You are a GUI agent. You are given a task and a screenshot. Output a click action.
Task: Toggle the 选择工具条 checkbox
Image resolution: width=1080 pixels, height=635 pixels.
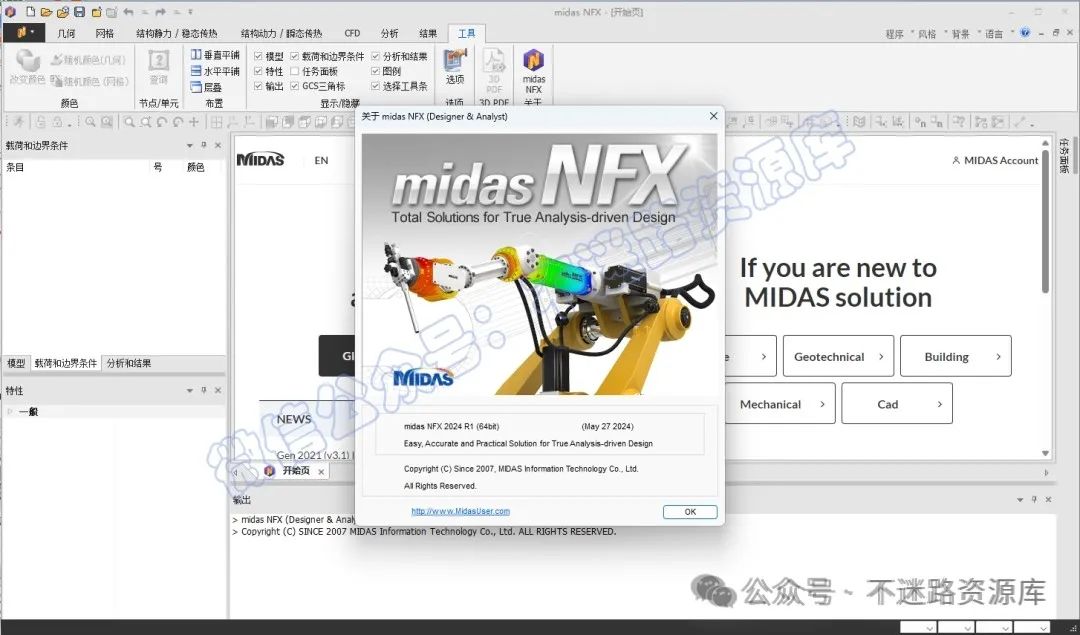(x=375, y=86)
